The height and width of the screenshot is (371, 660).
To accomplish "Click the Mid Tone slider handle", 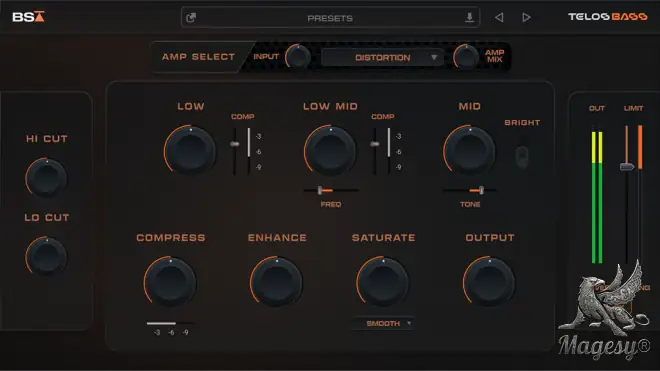I will (481, 190).
